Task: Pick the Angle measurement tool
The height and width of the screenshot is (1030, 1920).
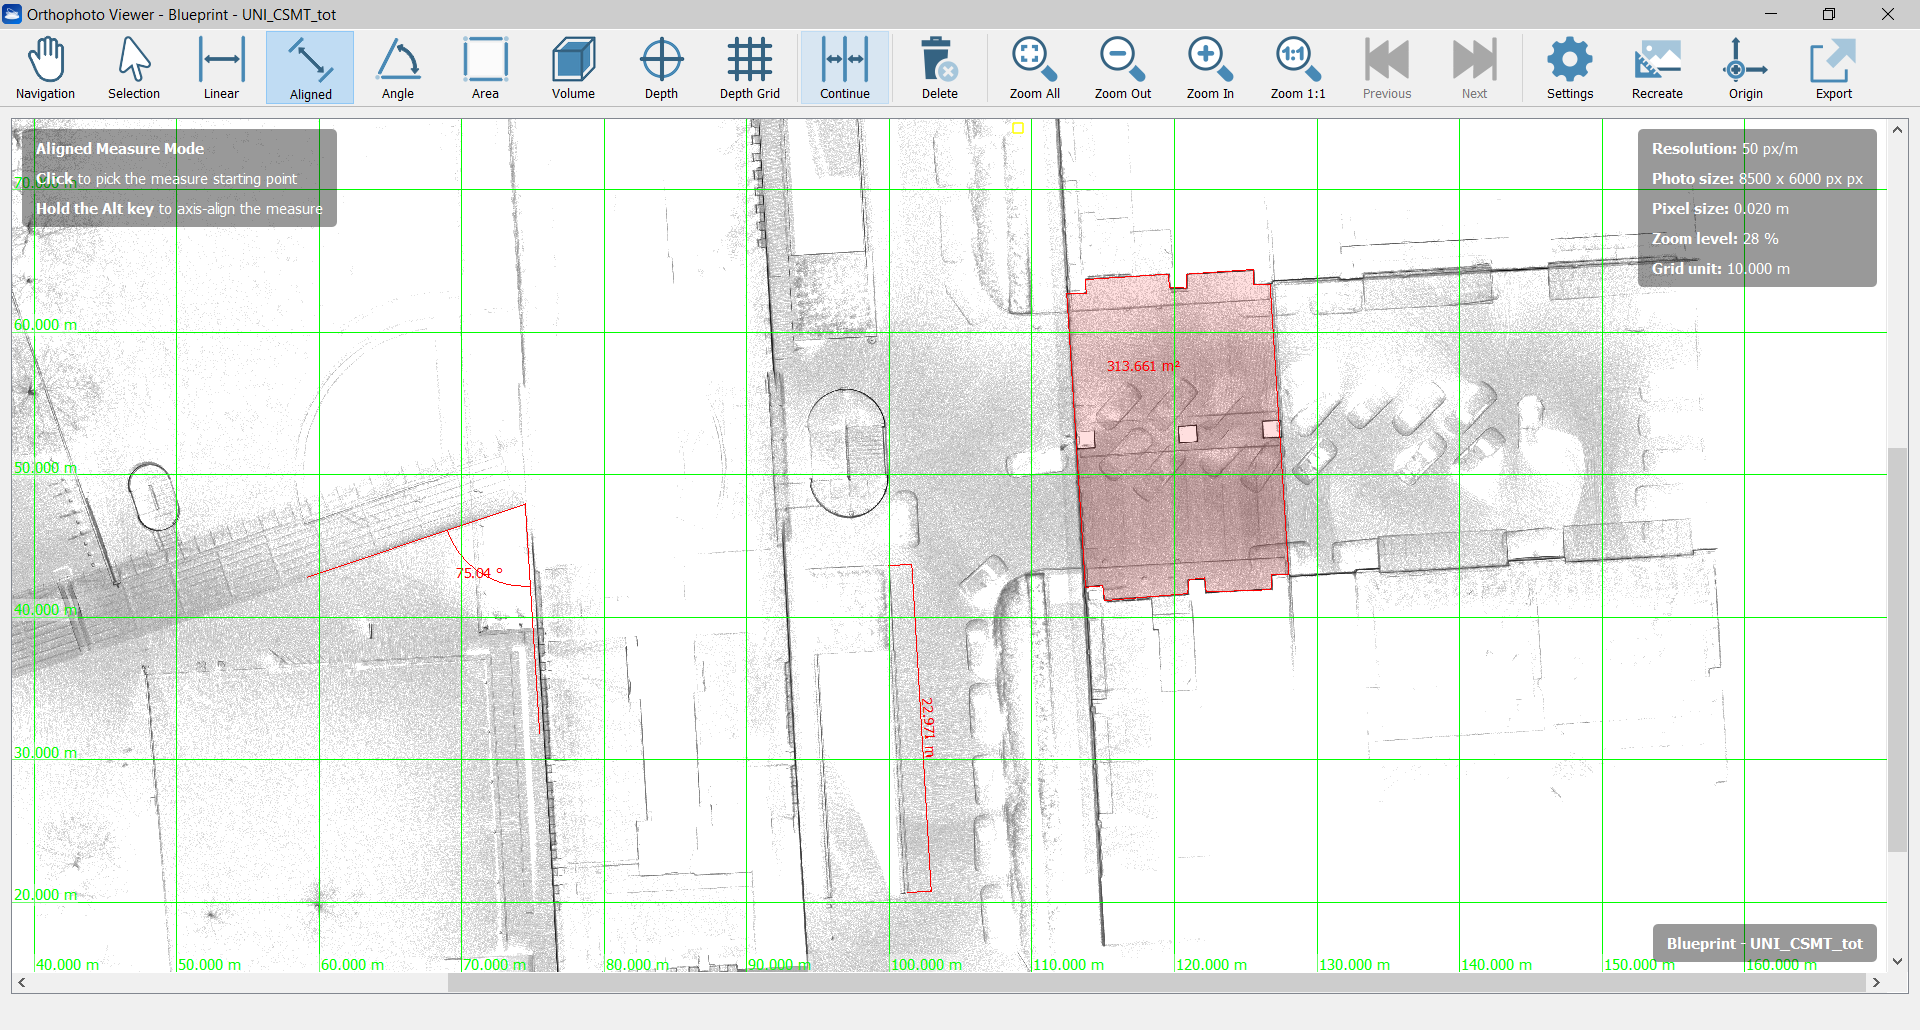Action: pyautogui.click(x=398, y=68)
